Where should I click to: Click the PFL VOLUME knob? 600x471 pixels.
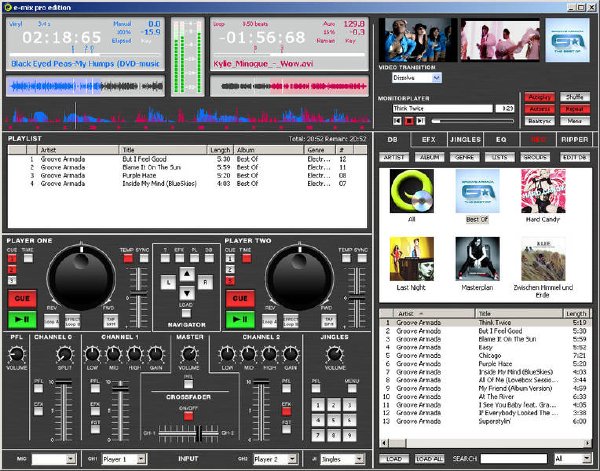click(16, 354)
